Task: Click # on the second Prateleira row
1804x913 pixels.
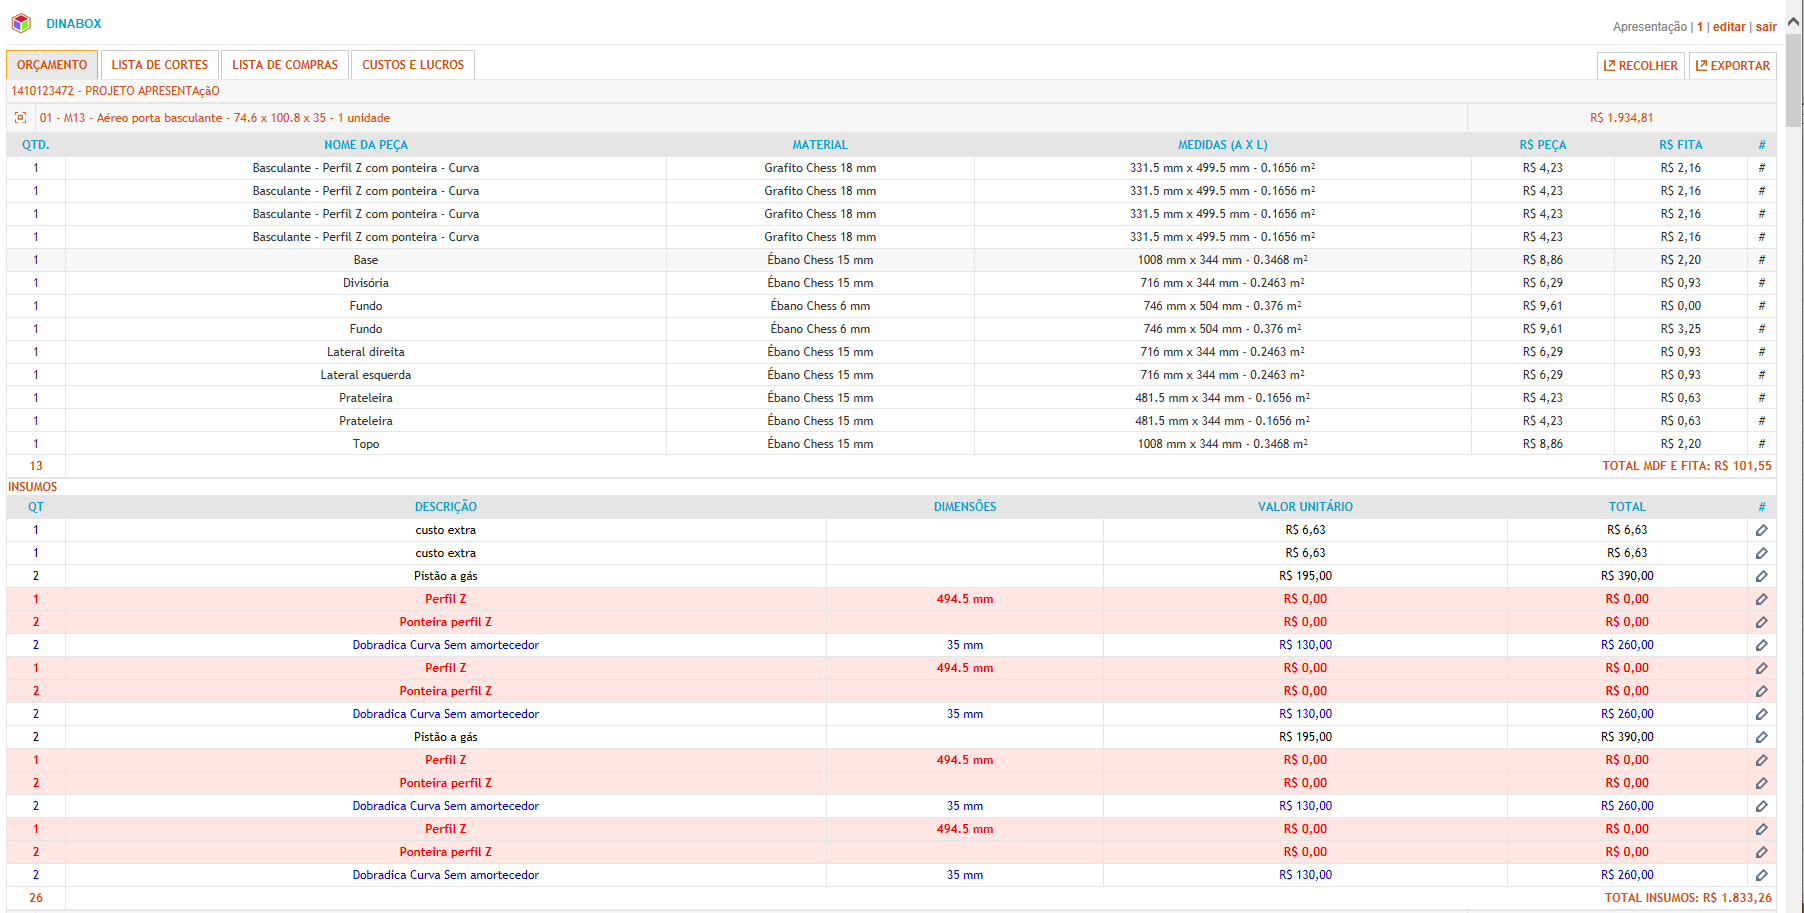Action: click(x=1761, y=421)
